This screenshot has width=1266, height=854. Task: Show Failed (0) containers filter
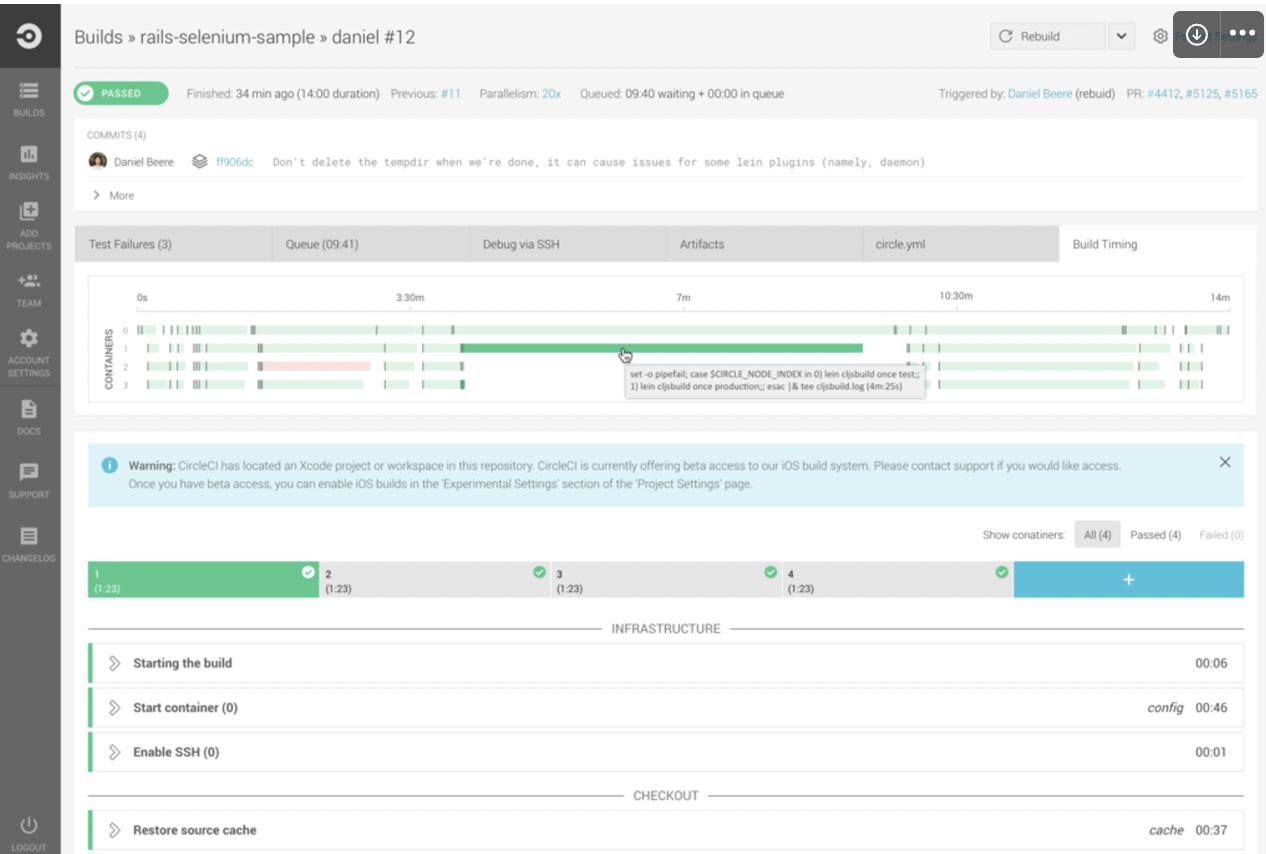pos(1220,535)
